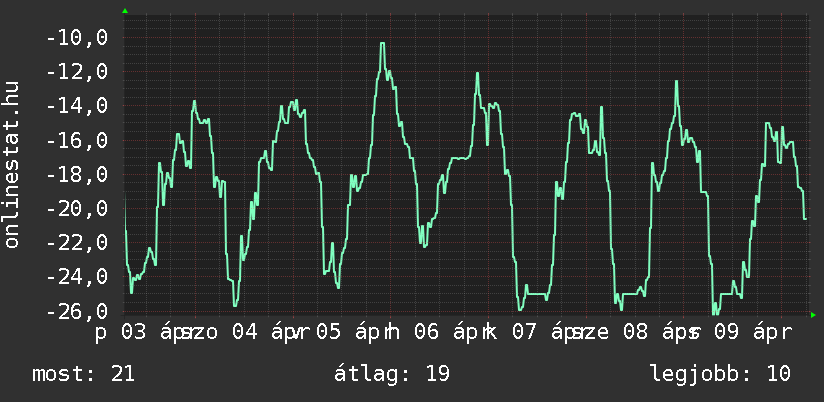Click the -22,0 Y axis label
824x402 pixels.
[x=77, y=243]
